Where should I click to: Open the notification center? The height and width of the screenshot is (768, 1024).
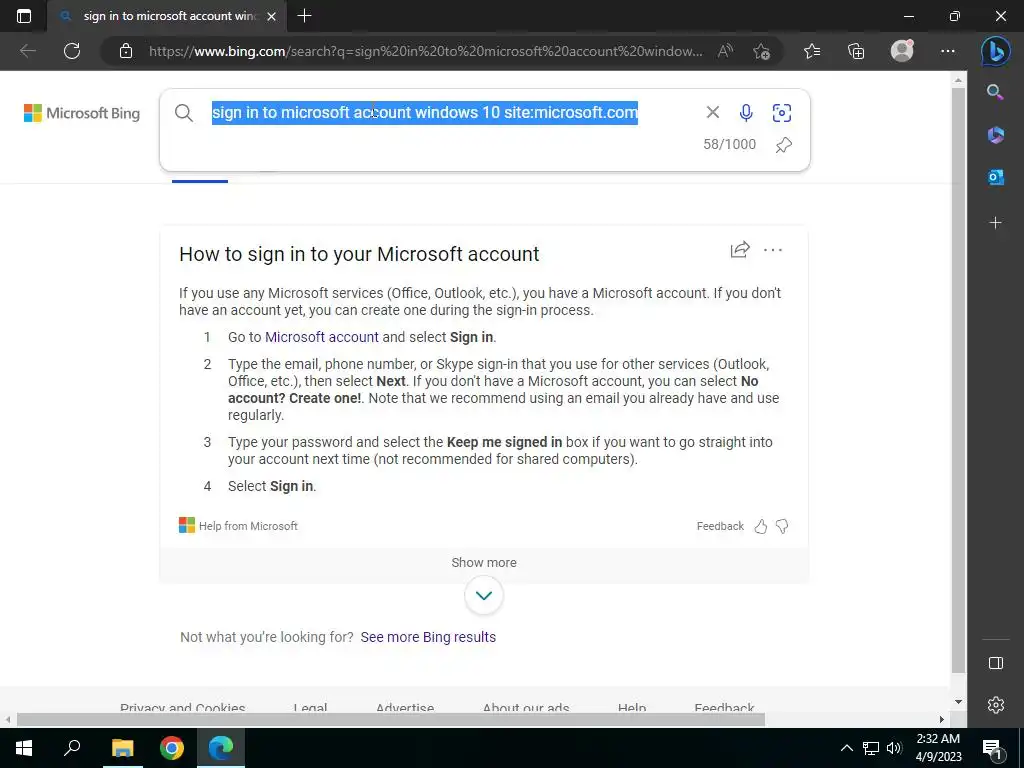992,748
